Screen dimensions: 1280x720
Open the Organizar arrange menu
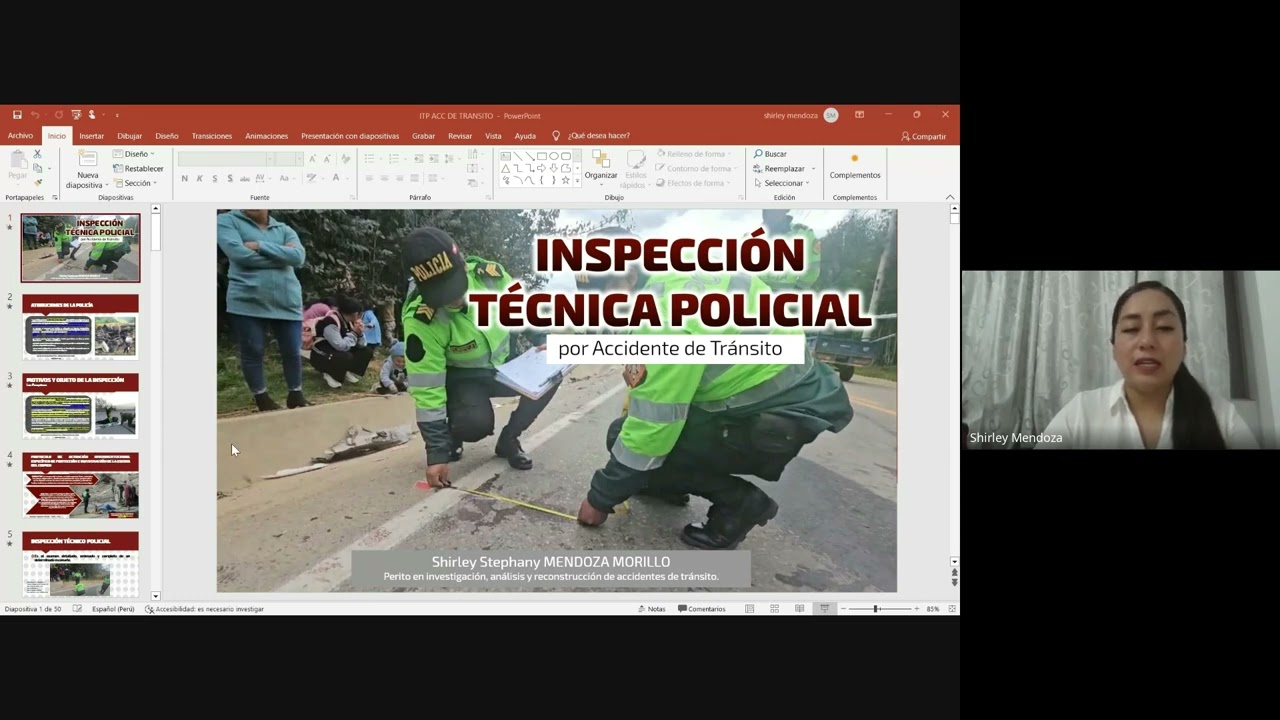tap(601, 166)
